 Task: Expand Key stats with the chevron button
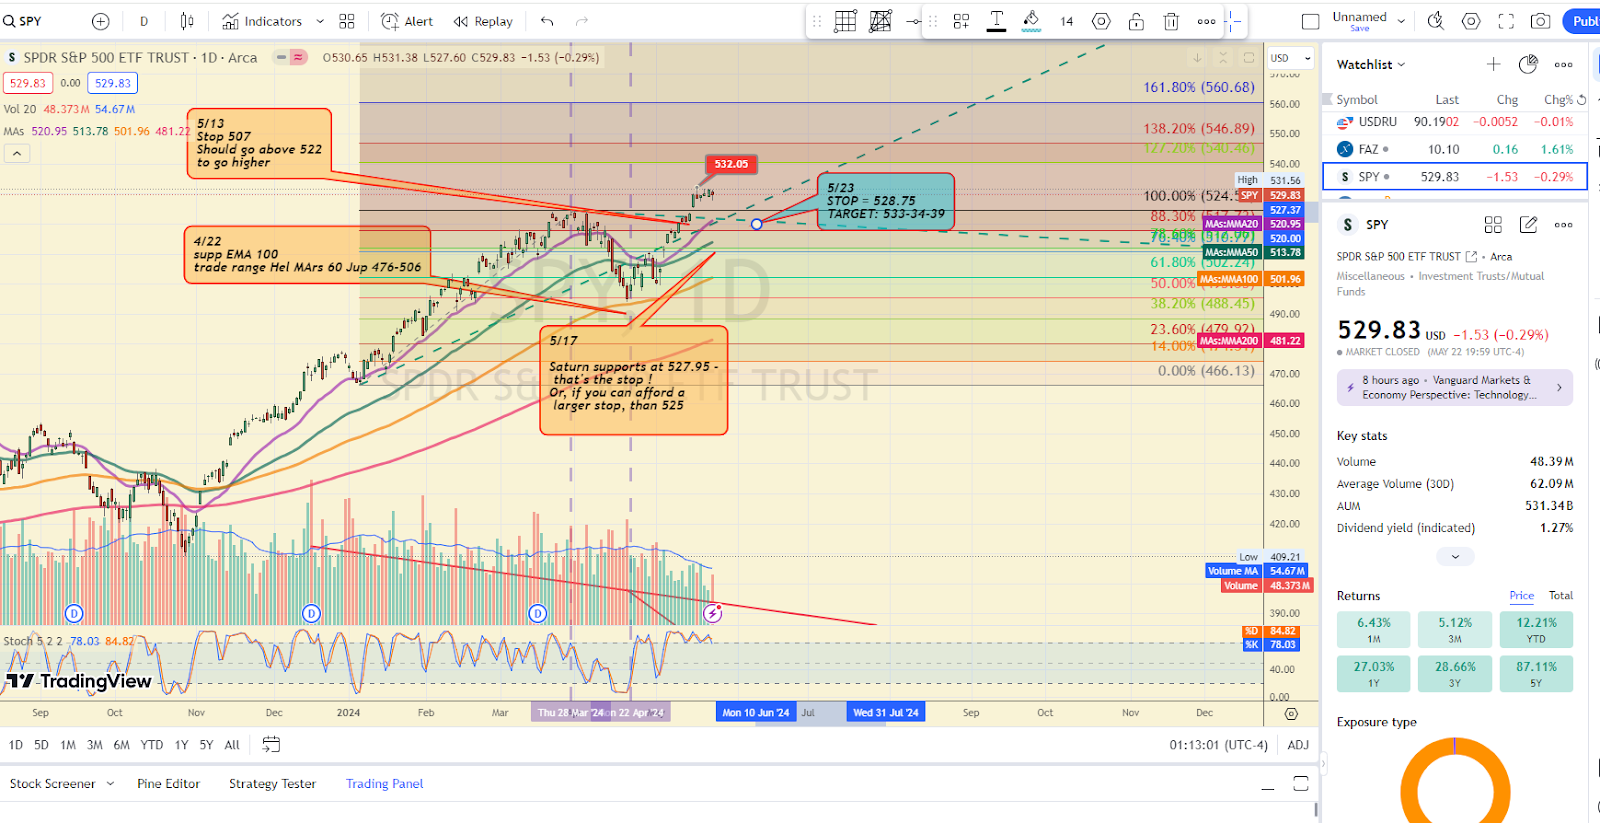(1455, 556)
